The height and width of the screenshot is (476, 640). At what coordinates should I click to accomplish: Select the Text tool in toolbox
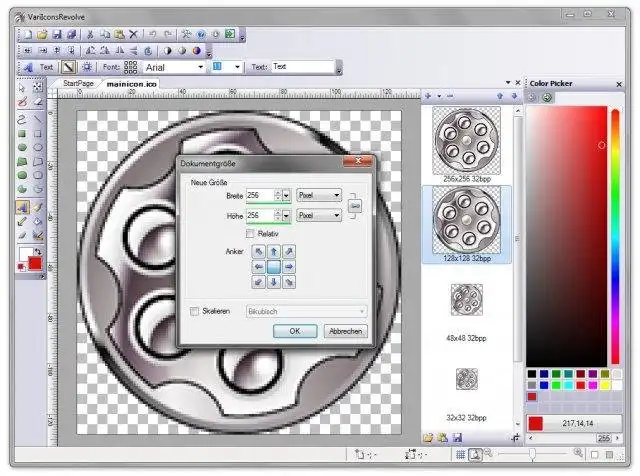pos(22,207)
